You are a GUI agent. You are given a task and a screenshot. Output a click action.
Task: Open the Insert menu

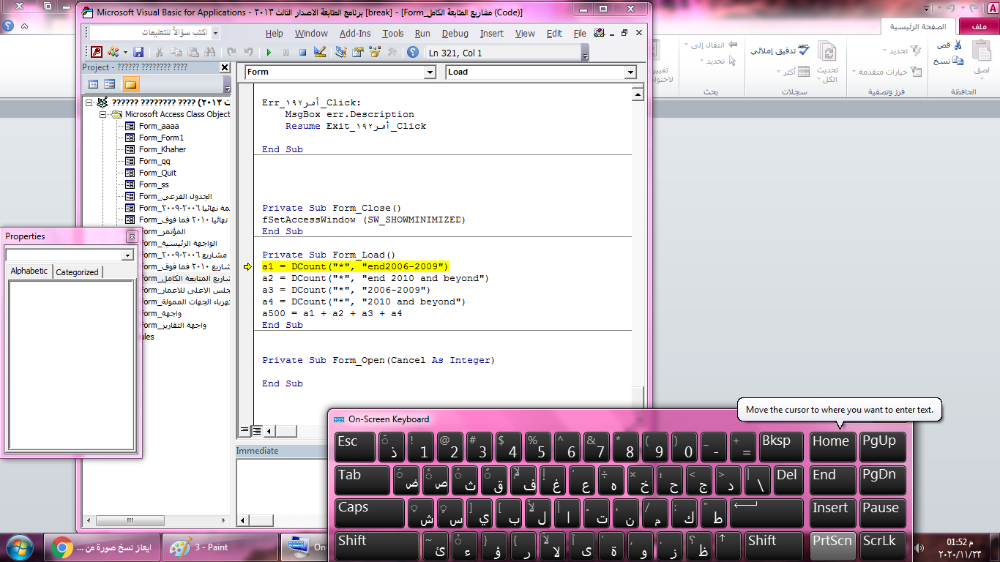[491, 33]
